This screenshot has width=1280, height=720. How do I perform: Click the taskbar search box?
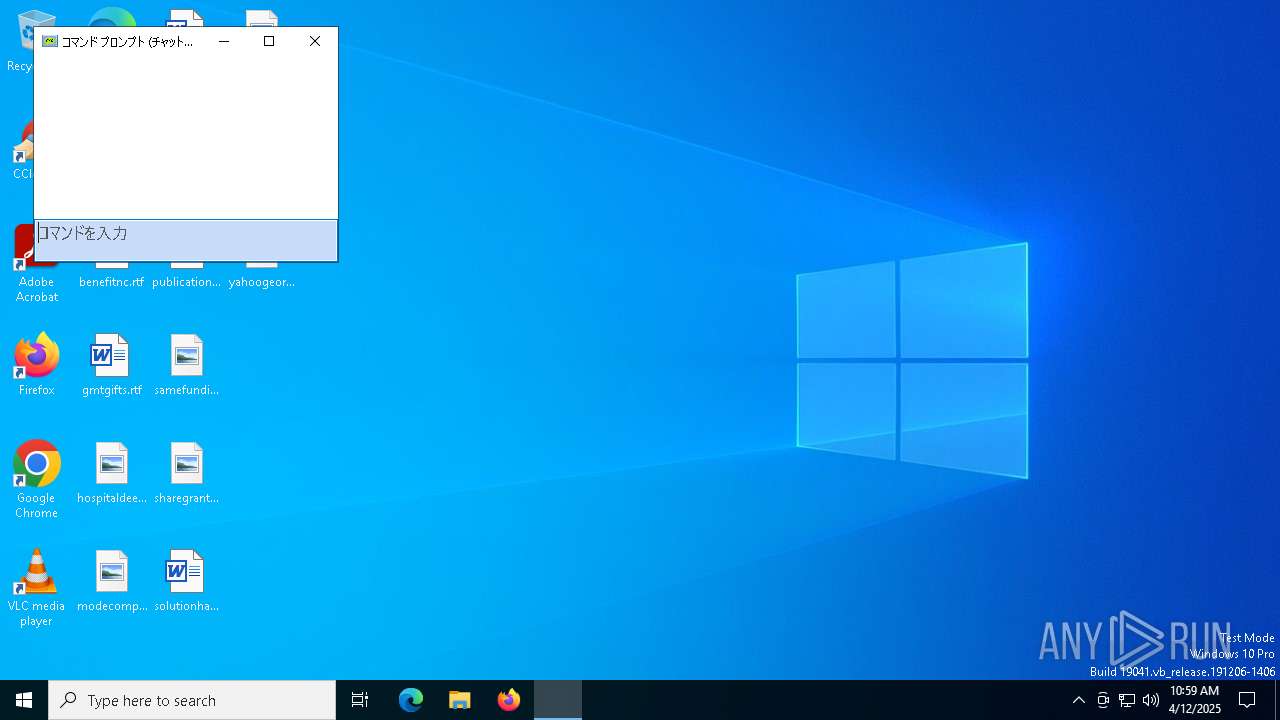[x=192, y=700]
